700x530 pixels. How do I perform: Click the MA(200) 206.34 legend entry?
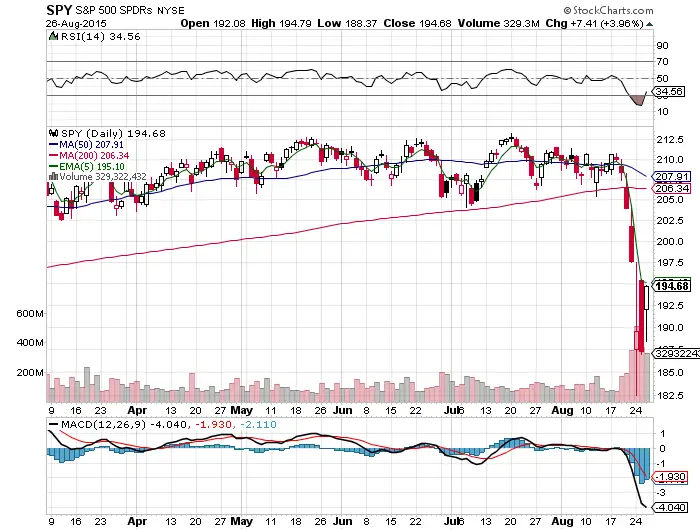point(94,156)
